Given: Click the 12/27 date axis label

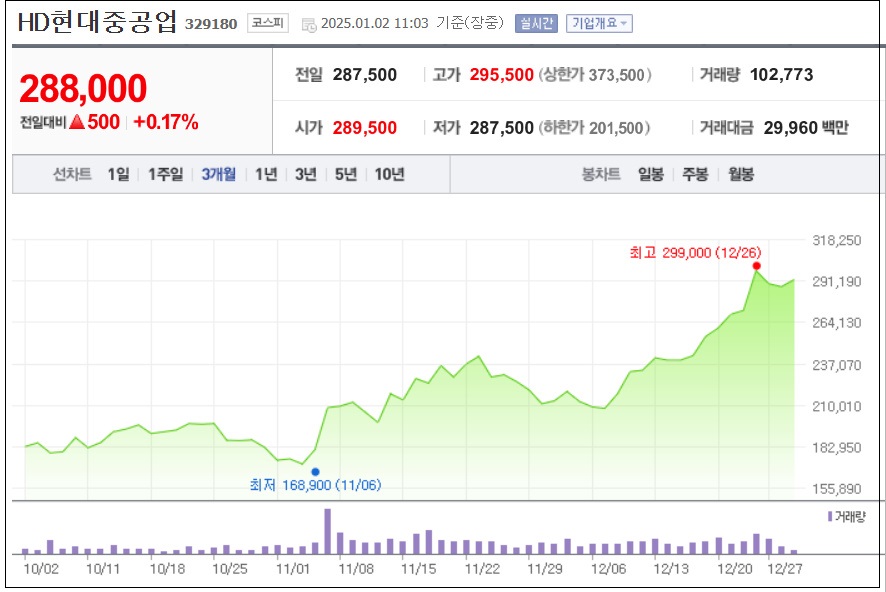Looking at the screenshot, I should tap(784, 568).
